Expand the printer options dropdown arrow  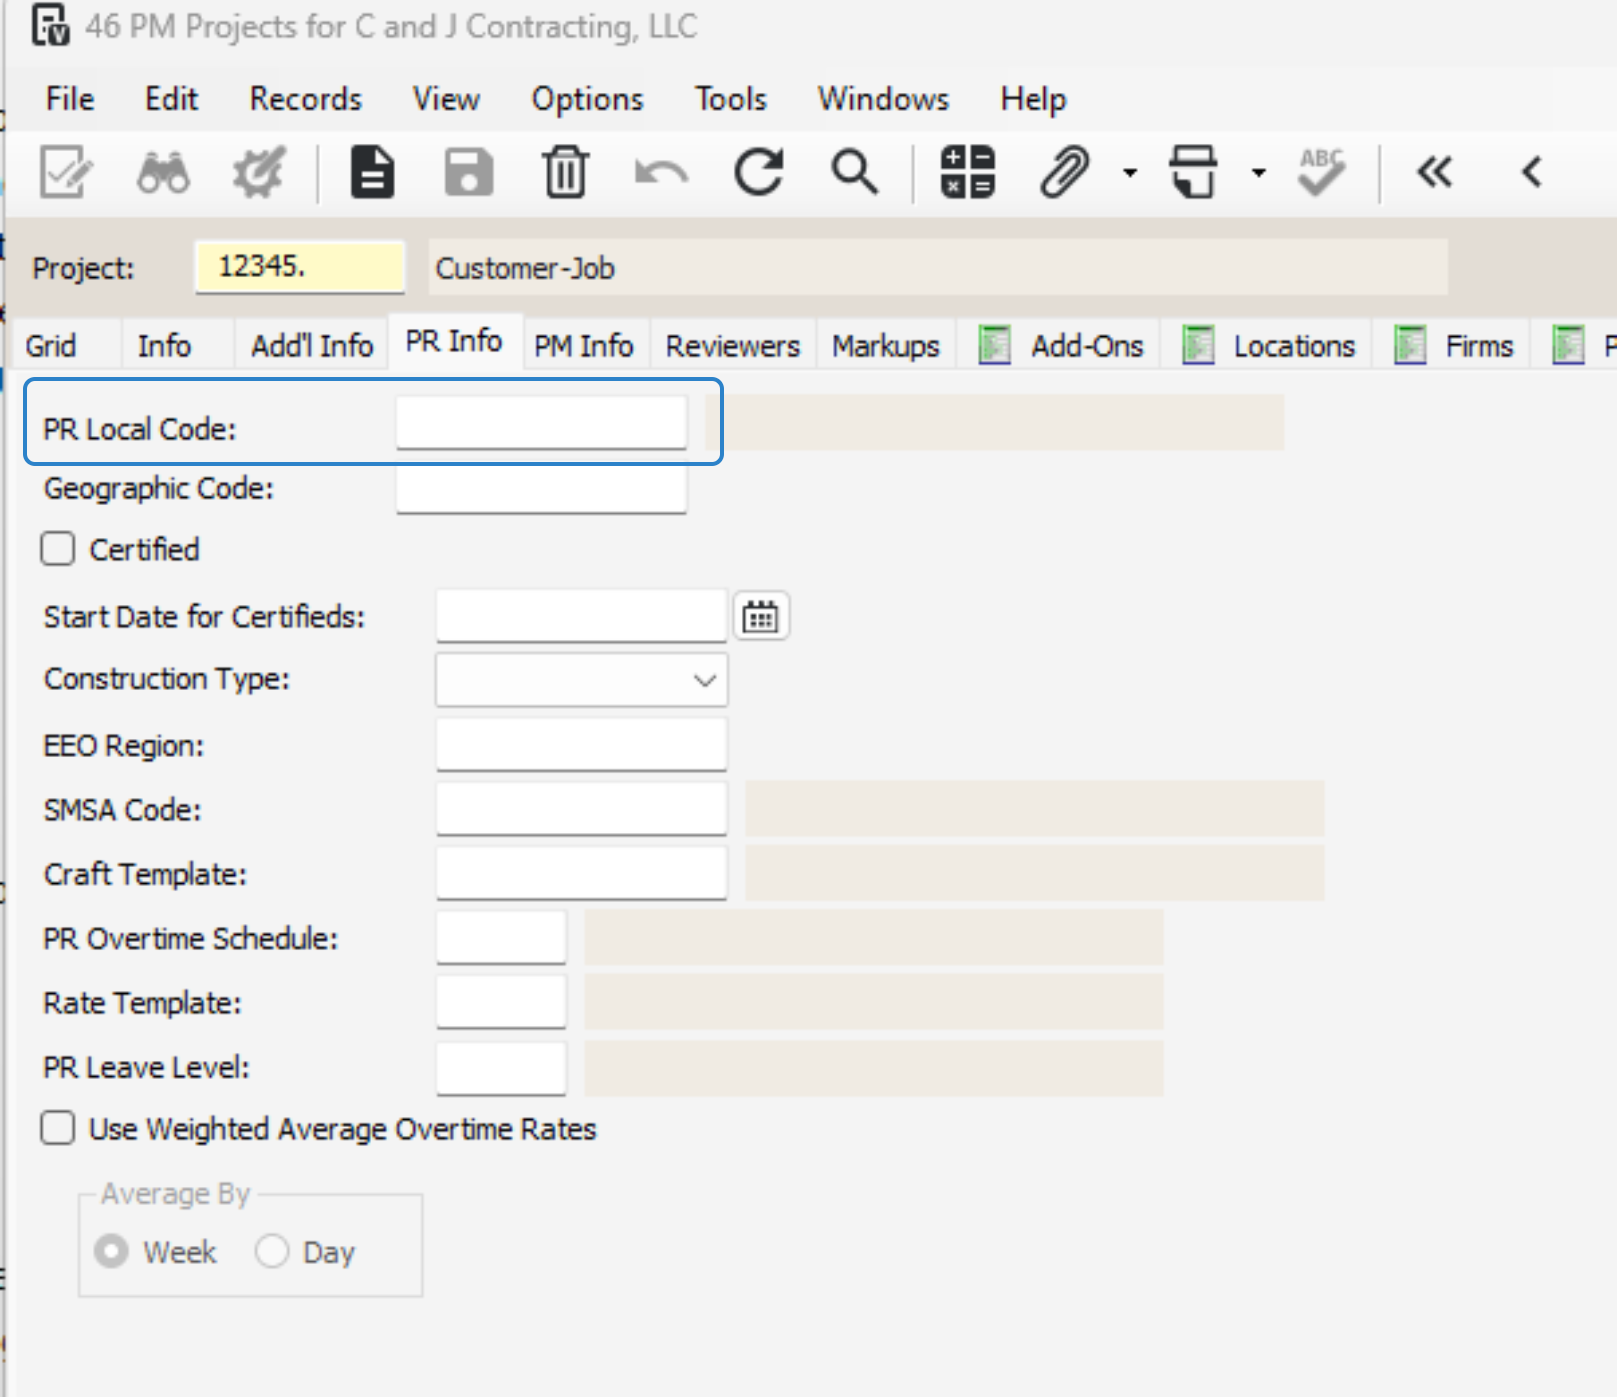point(1259,173)
